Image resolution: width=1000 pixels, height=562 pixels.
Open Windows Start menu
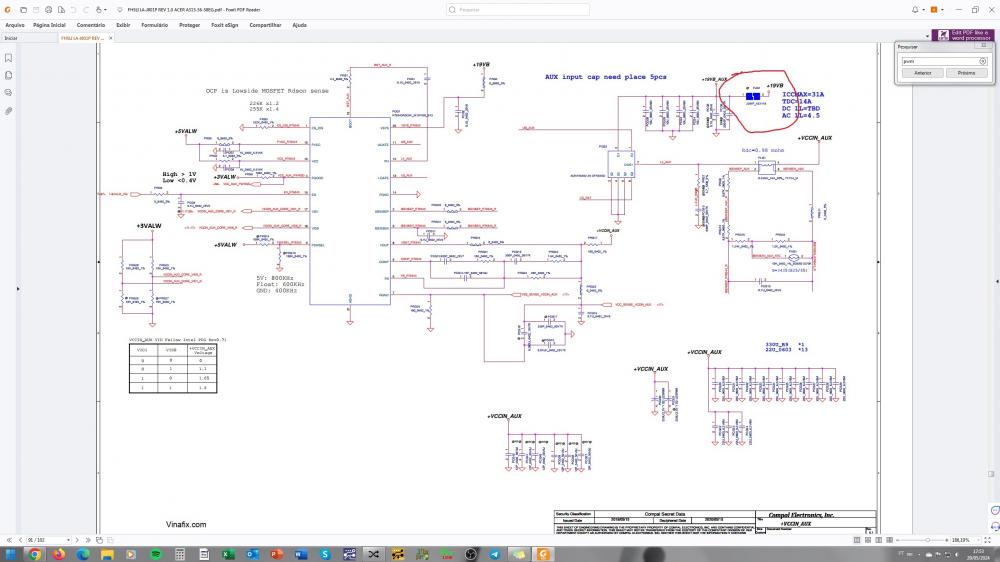click(x=10, y=554)
